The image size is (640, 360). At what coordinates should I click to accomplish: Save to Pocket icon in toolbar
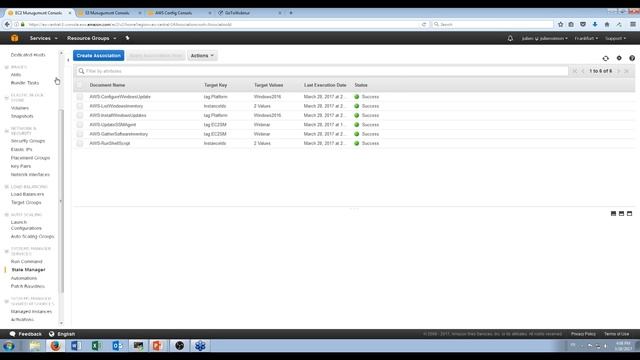(x=583, y=24)
